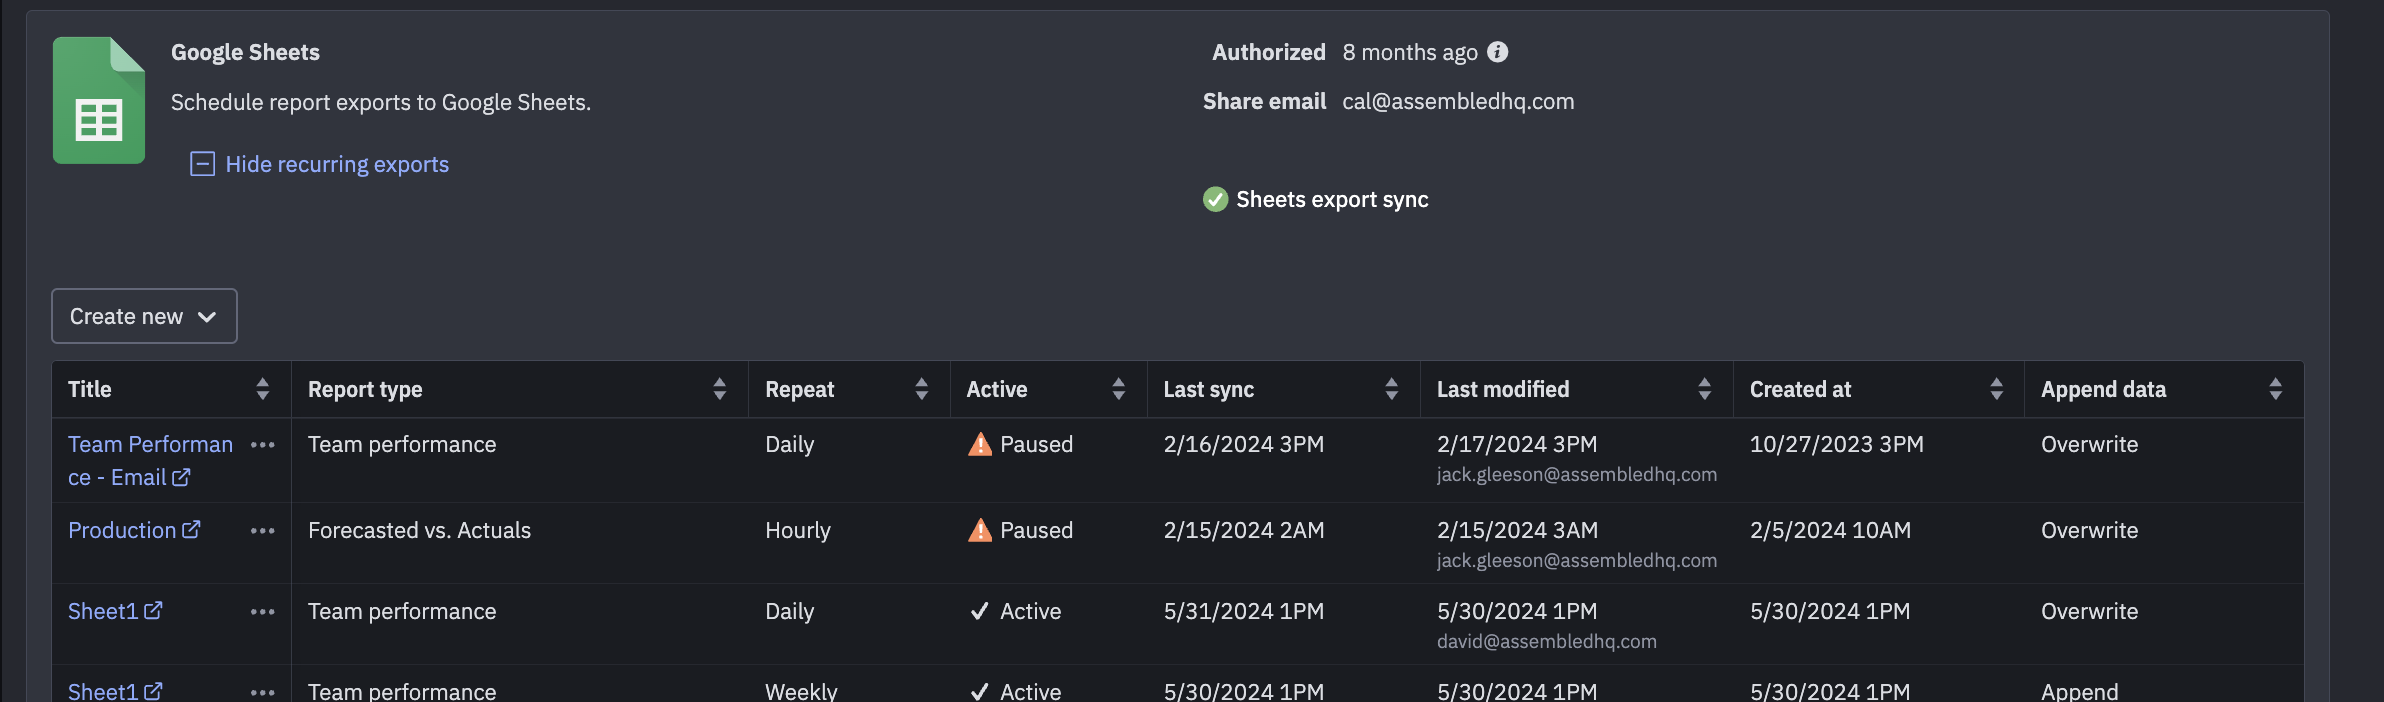
Task: Open the Production sheet link
Action: 134,530
